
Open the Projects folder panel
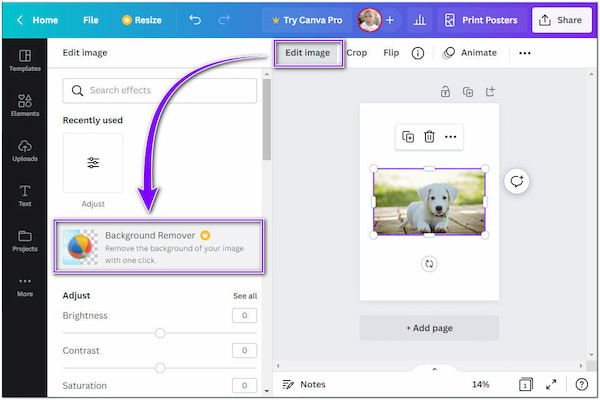[x=24, y=241]
